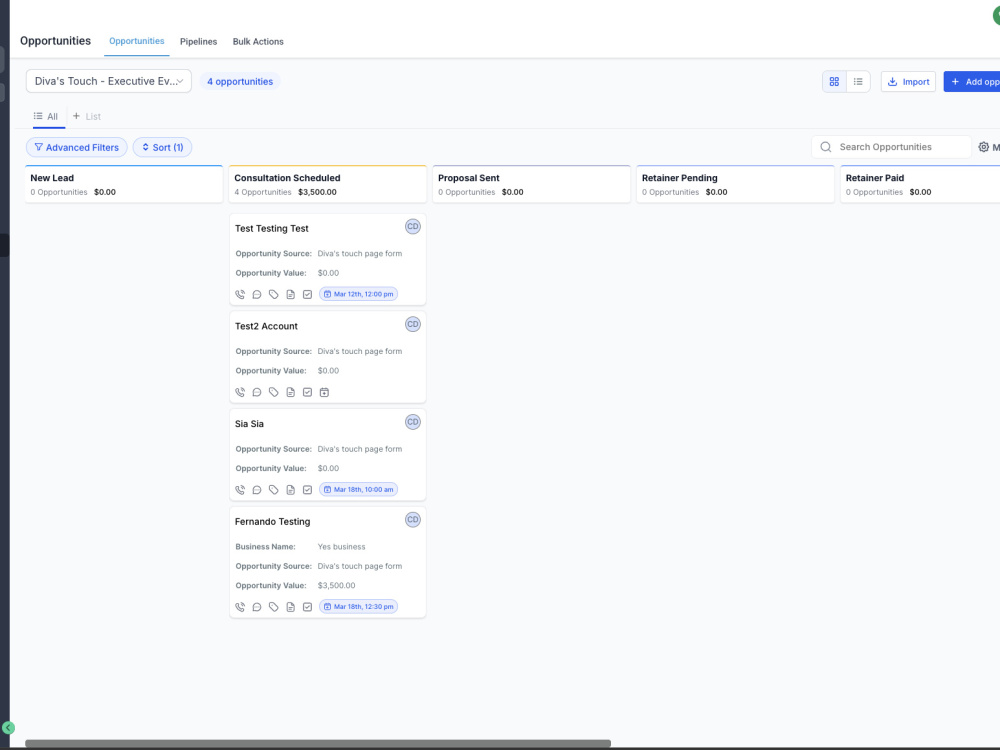
Task: Open notes icon on Fernando Testing card
Action: [x=290, y=607]
